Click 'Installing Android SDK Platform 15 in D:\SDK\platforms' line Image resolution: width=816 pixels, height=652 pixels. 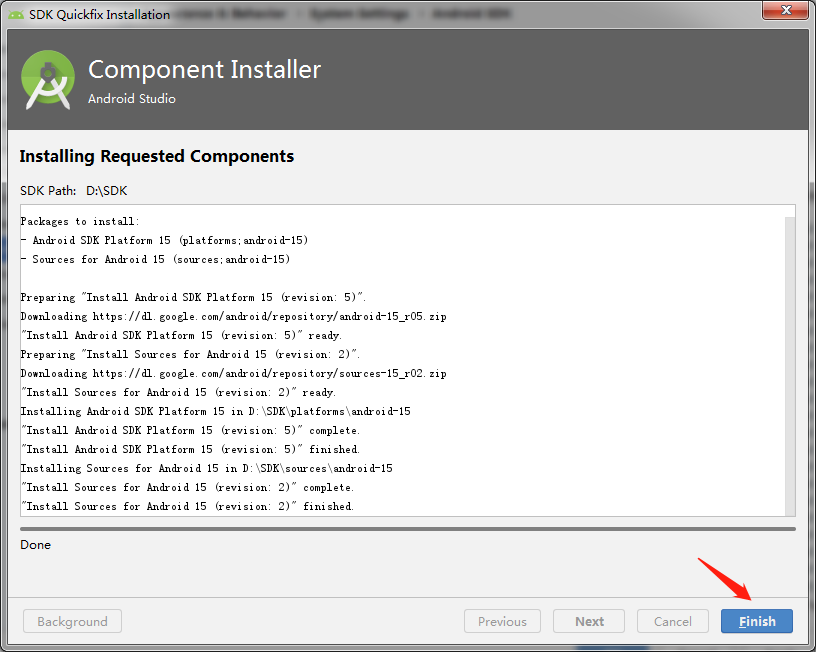pyautogui.click(x=215, y=412)
